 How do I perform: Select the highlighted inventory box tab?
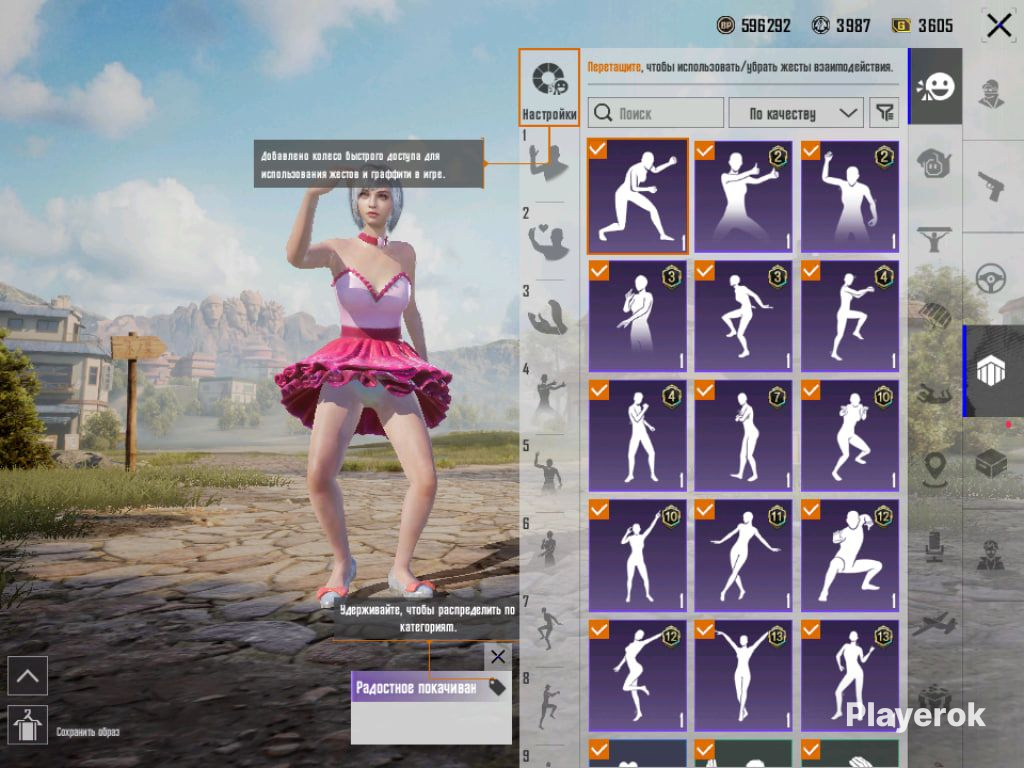991,371
